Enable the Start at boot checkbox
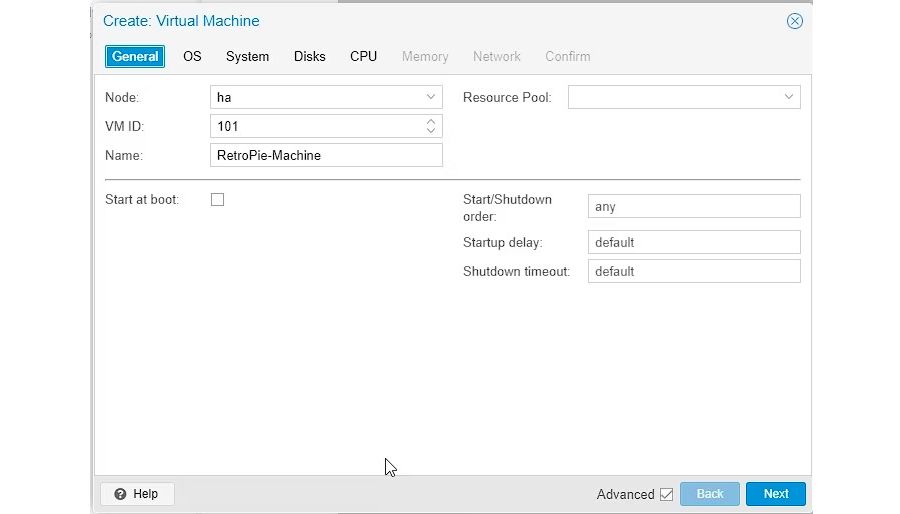This screenshot has height=514, width=900. click(x=217, y=200)
